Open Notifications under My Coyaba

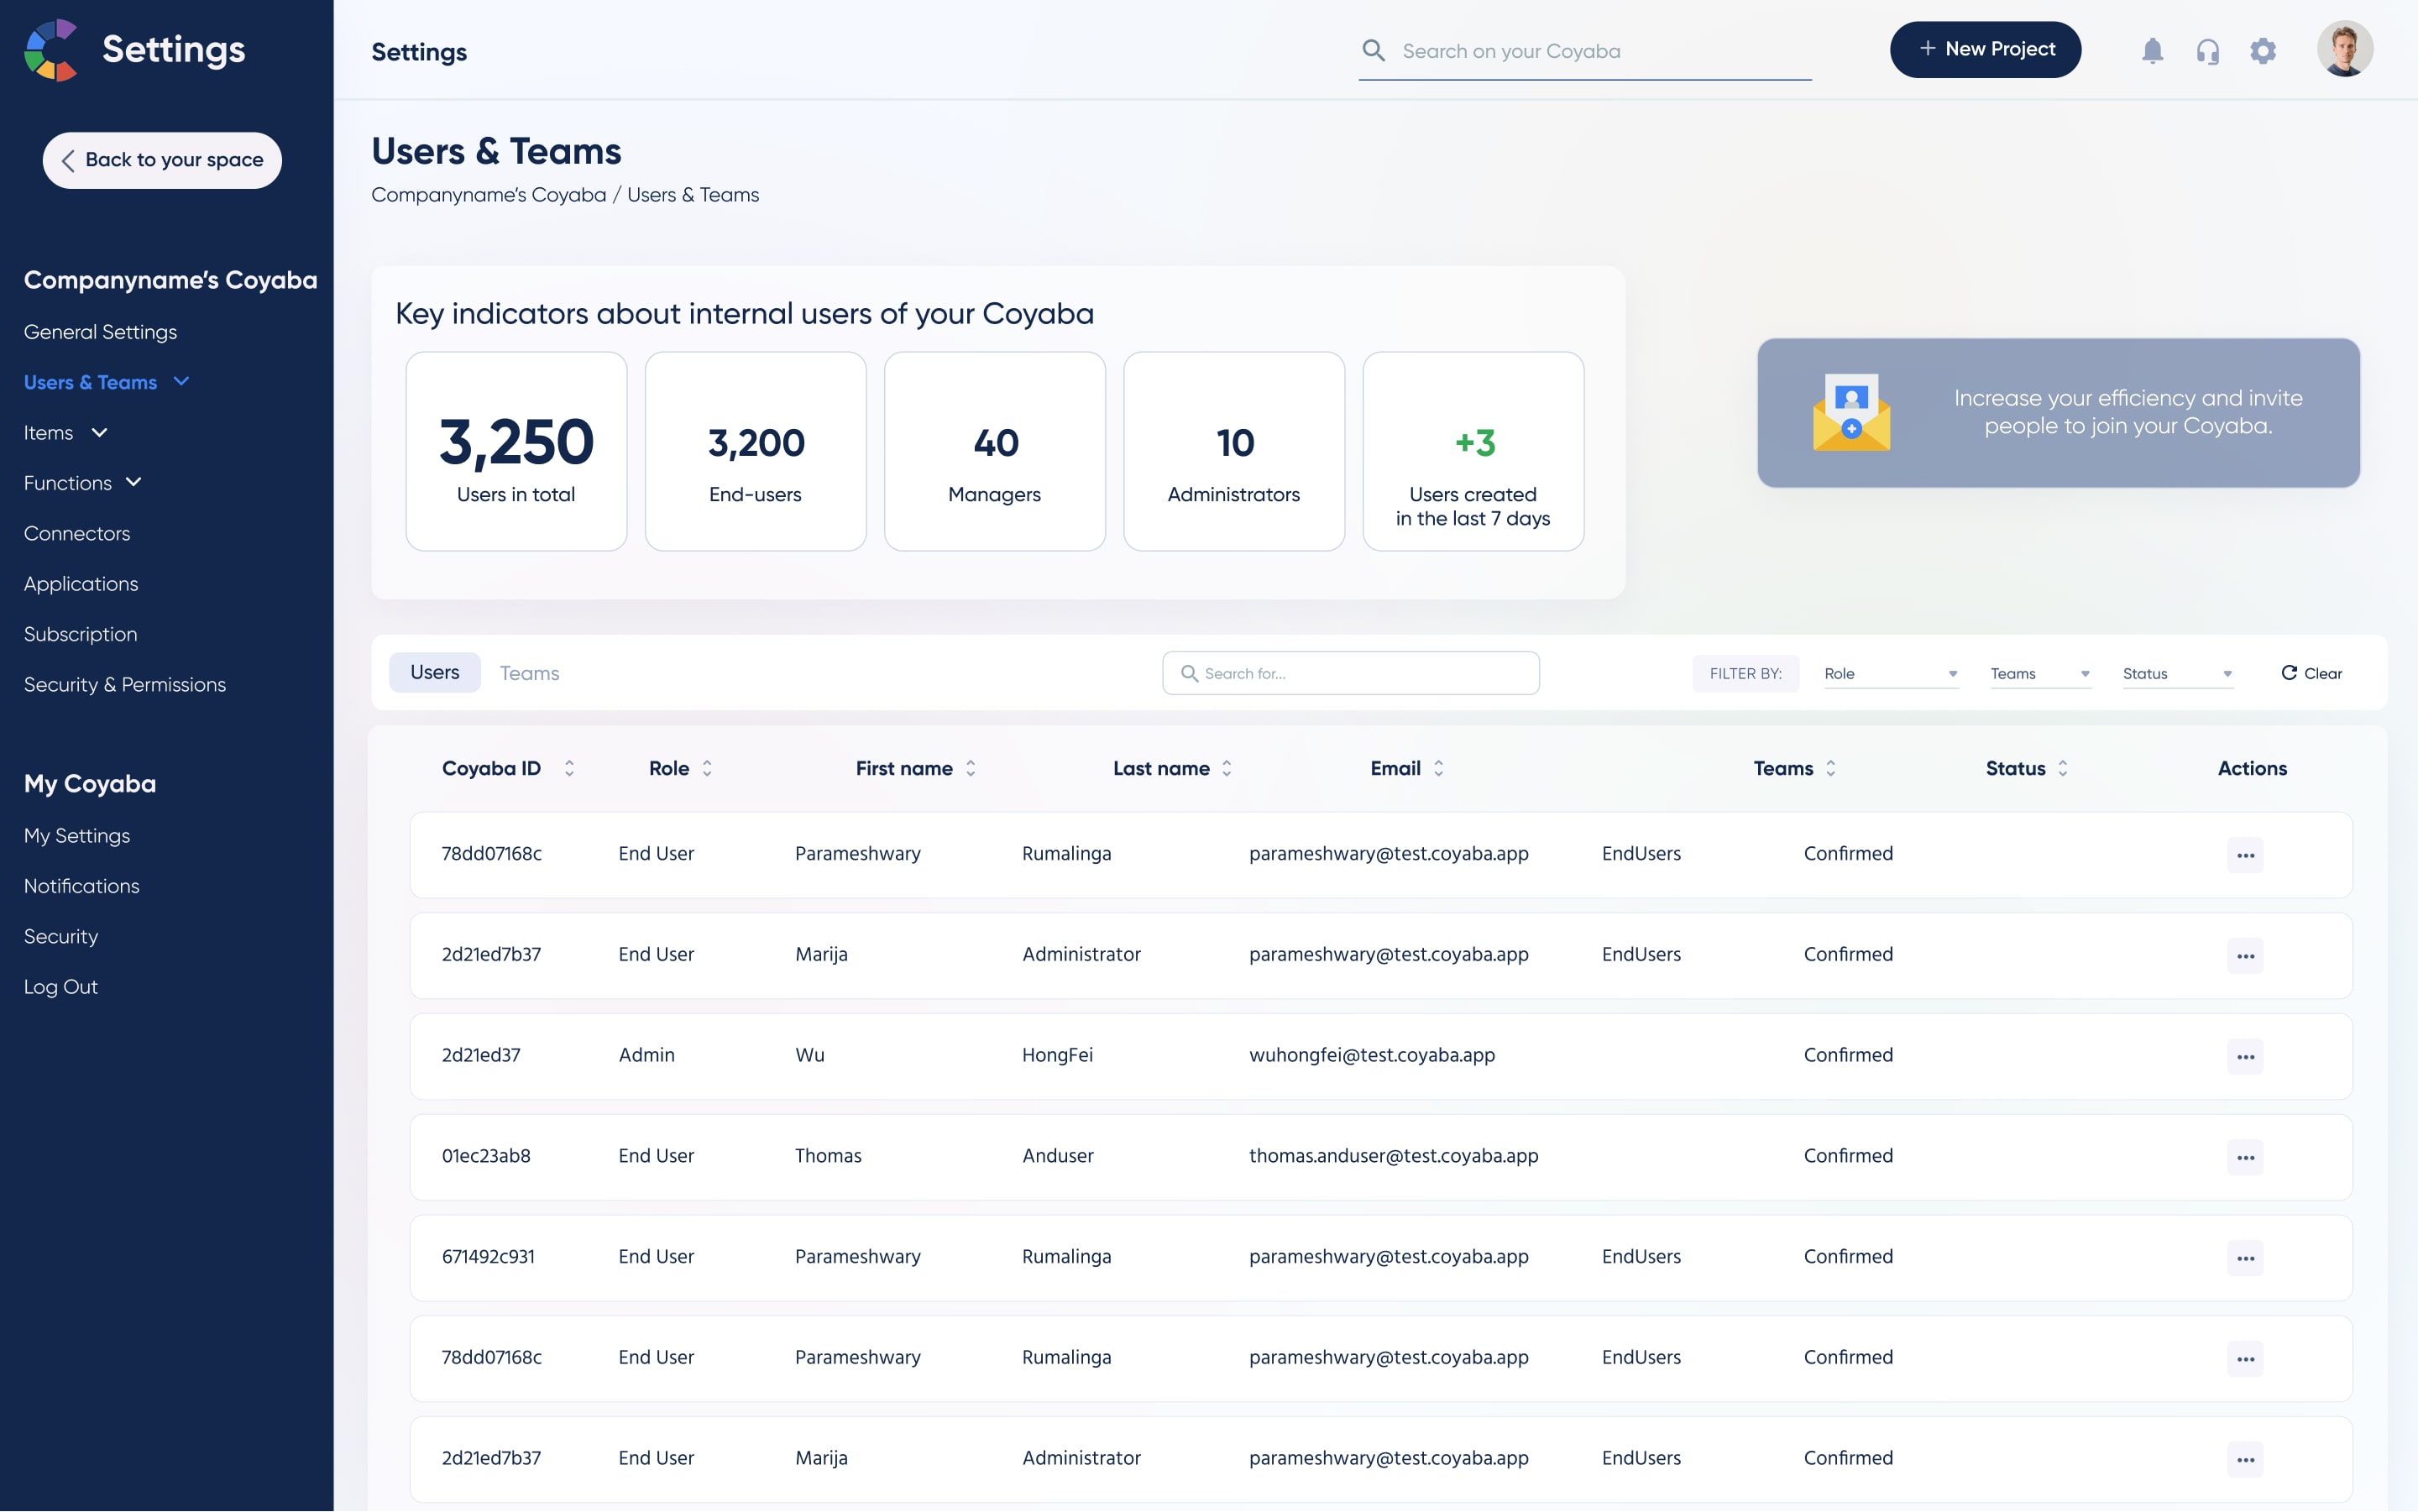(82, 886)
